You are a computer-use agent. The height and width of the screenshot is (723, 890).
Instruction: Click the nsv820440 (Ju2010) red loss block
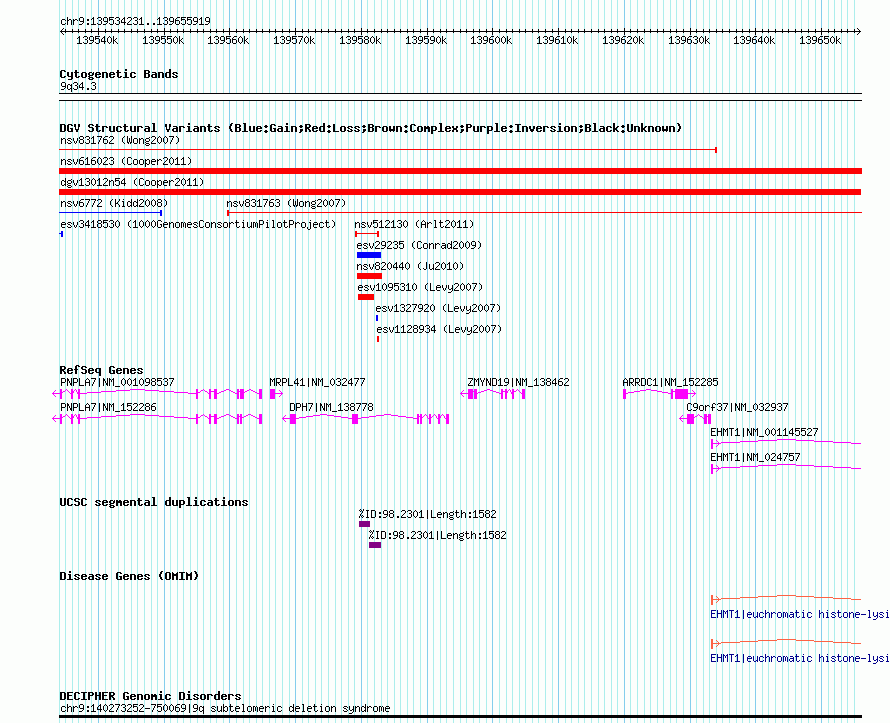pyautogui.click(x=369, y=276)
